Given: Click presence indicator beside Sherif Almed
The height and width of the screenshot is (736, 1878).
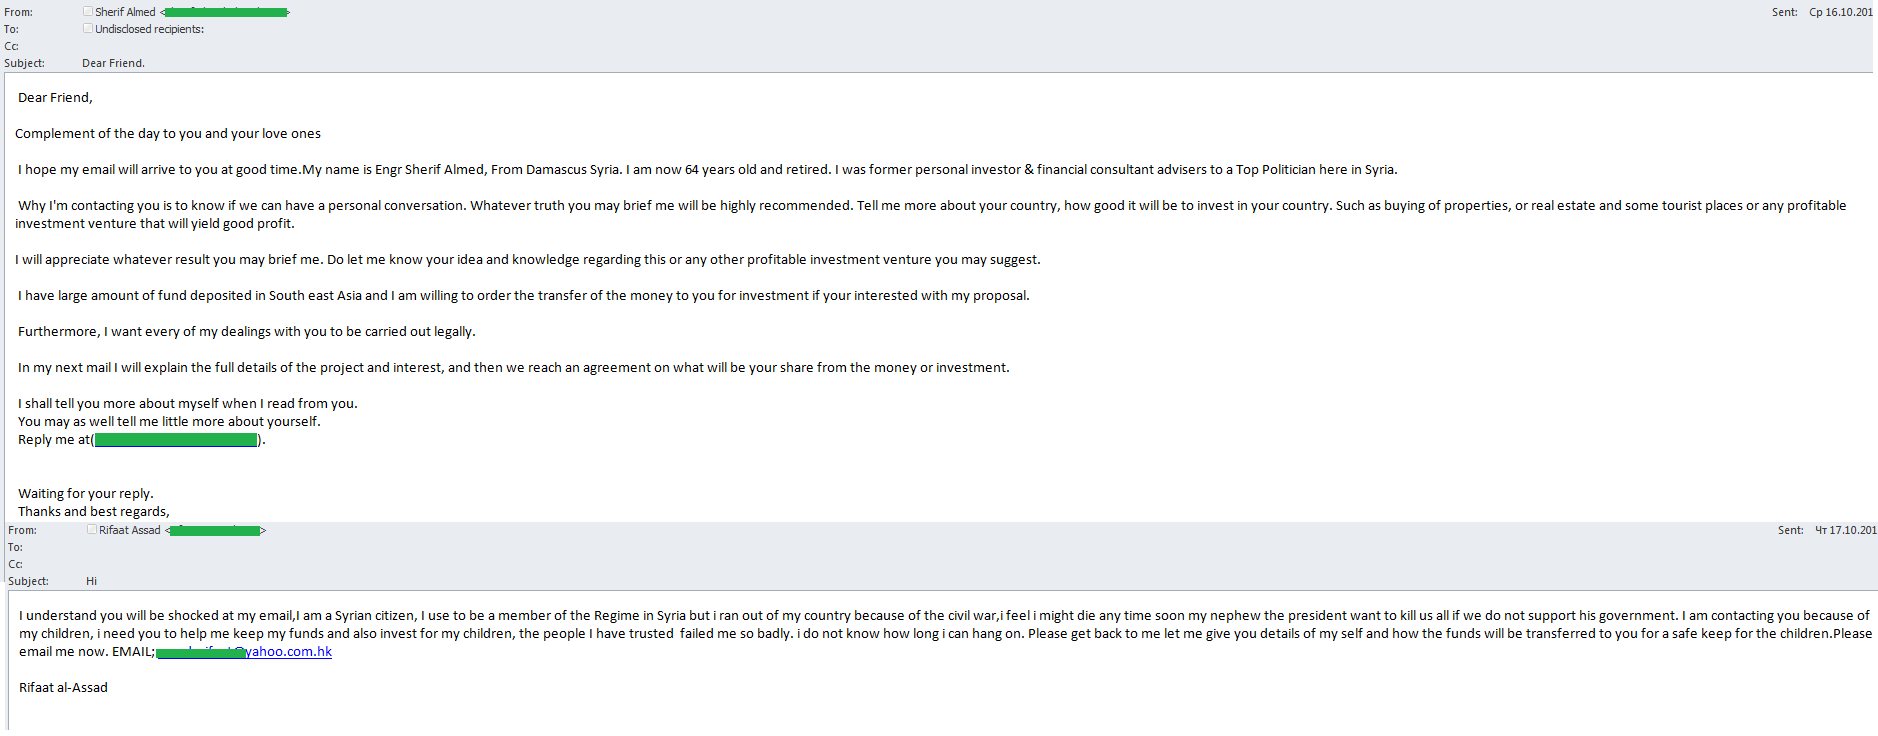Looking at the screenshot, I should [88, 11].
